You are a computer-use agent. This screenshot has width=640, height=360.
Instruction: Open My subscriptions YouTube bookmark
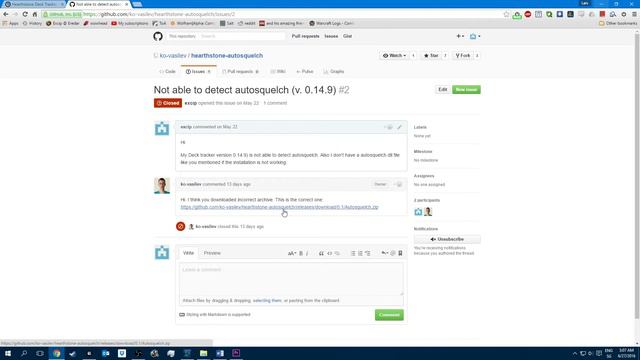click(130, 23)
